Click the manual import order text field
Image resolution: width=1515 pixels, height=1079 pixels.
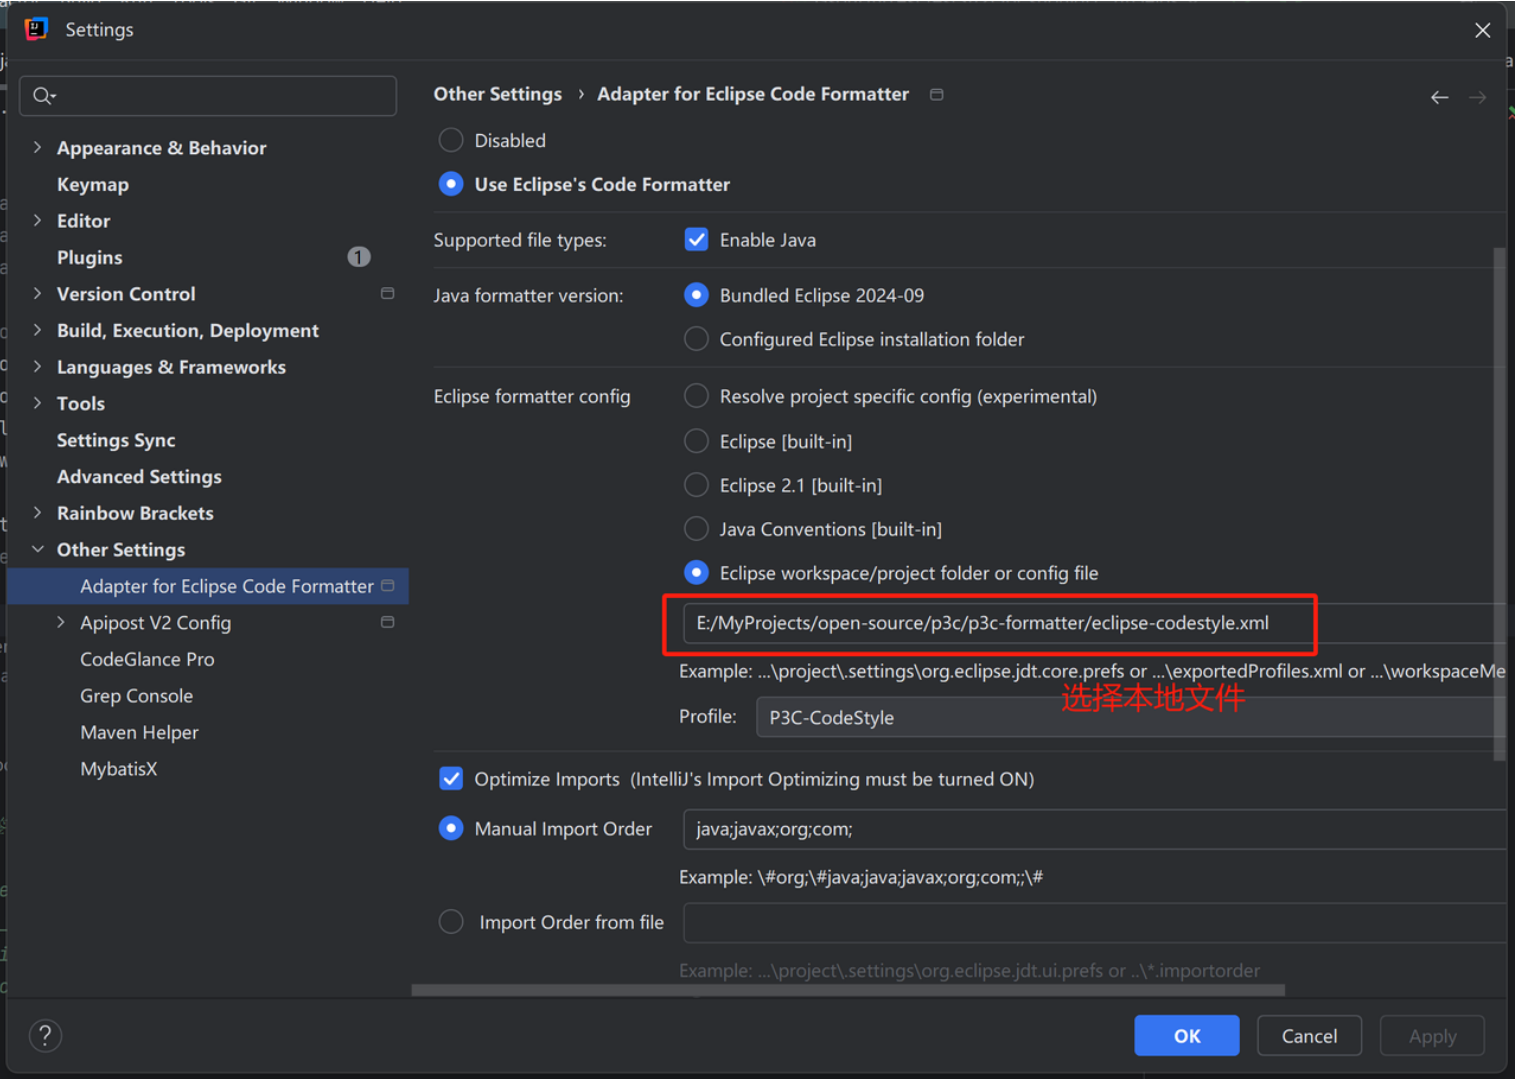(x=1094, y=829)
